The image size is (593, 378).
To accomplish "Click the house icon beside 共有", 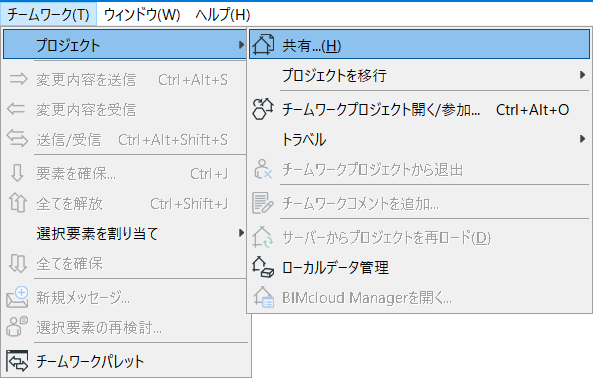I will (x=263, y=45).
